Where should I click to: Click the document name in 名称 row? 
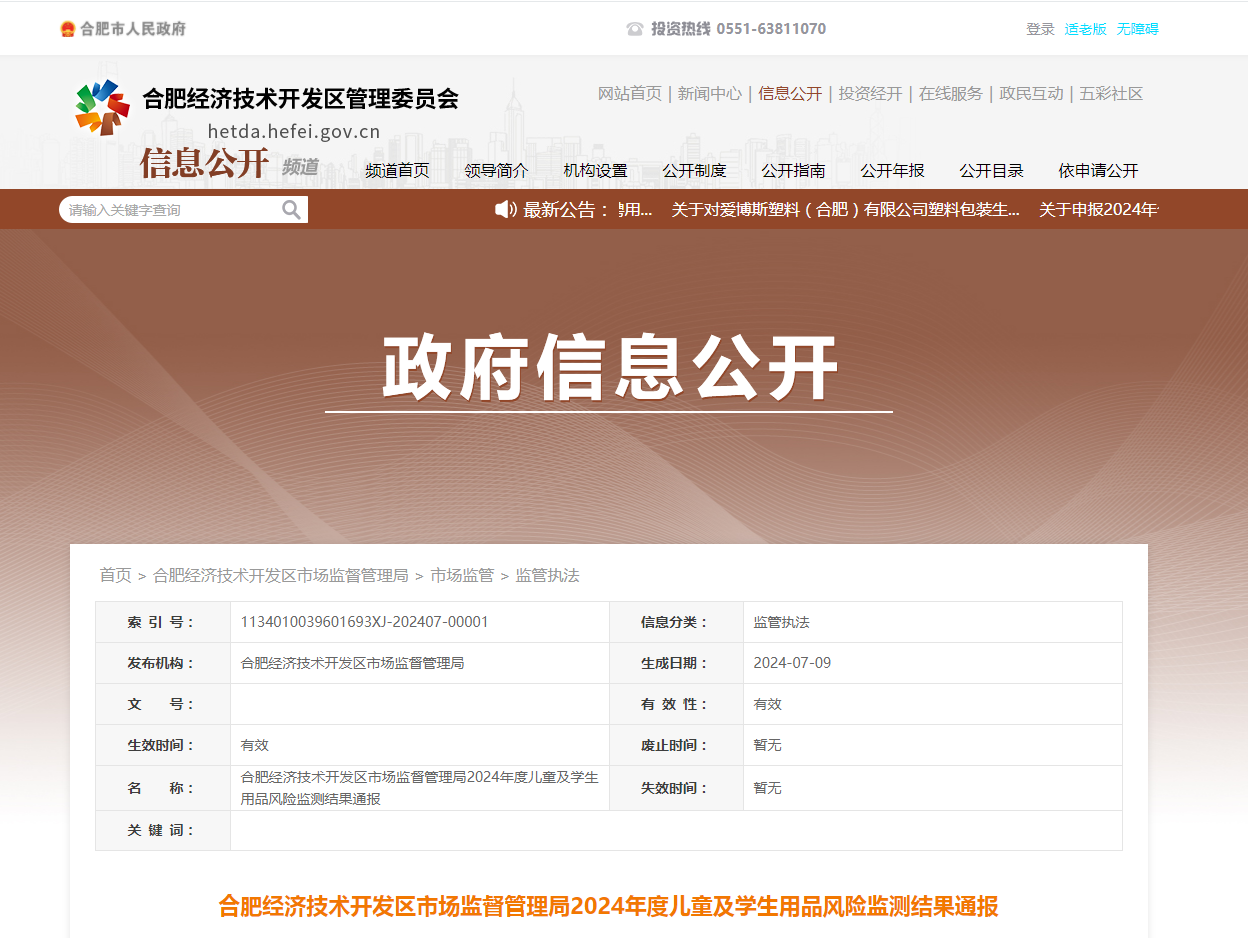point(419,788)
